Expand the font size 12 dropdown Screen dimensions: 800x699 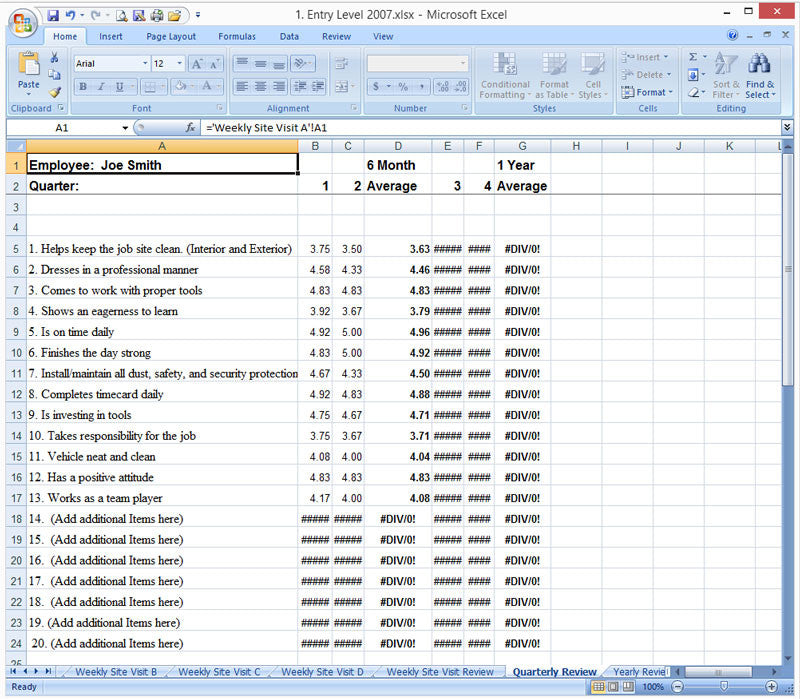180,64
